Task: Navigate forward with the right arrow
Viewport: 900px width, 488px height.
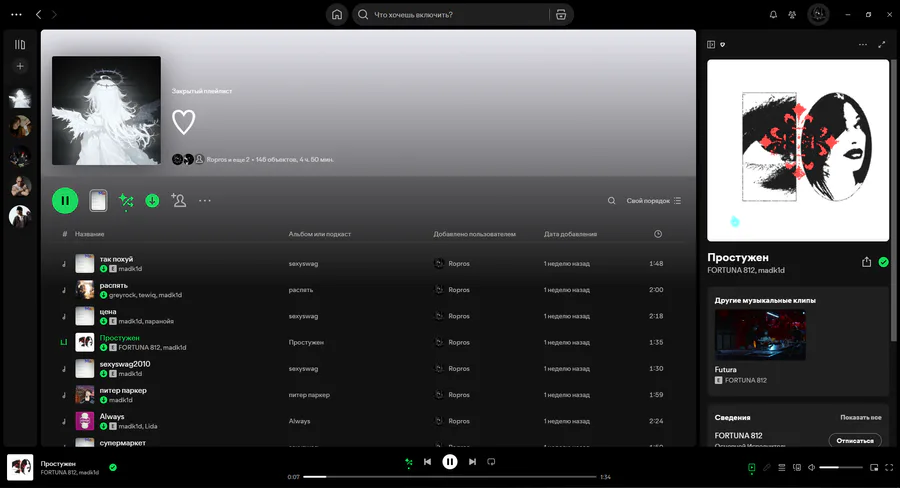Action: pos(54,14)
